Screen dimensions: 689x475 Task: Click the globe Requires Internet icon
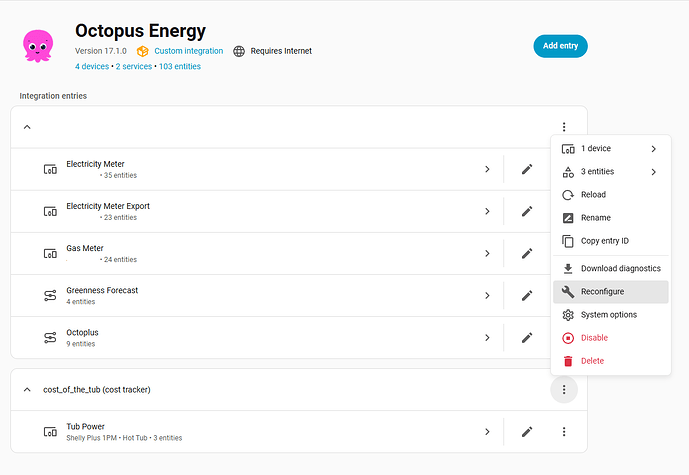pyautogui.click(x=239, y=51)
